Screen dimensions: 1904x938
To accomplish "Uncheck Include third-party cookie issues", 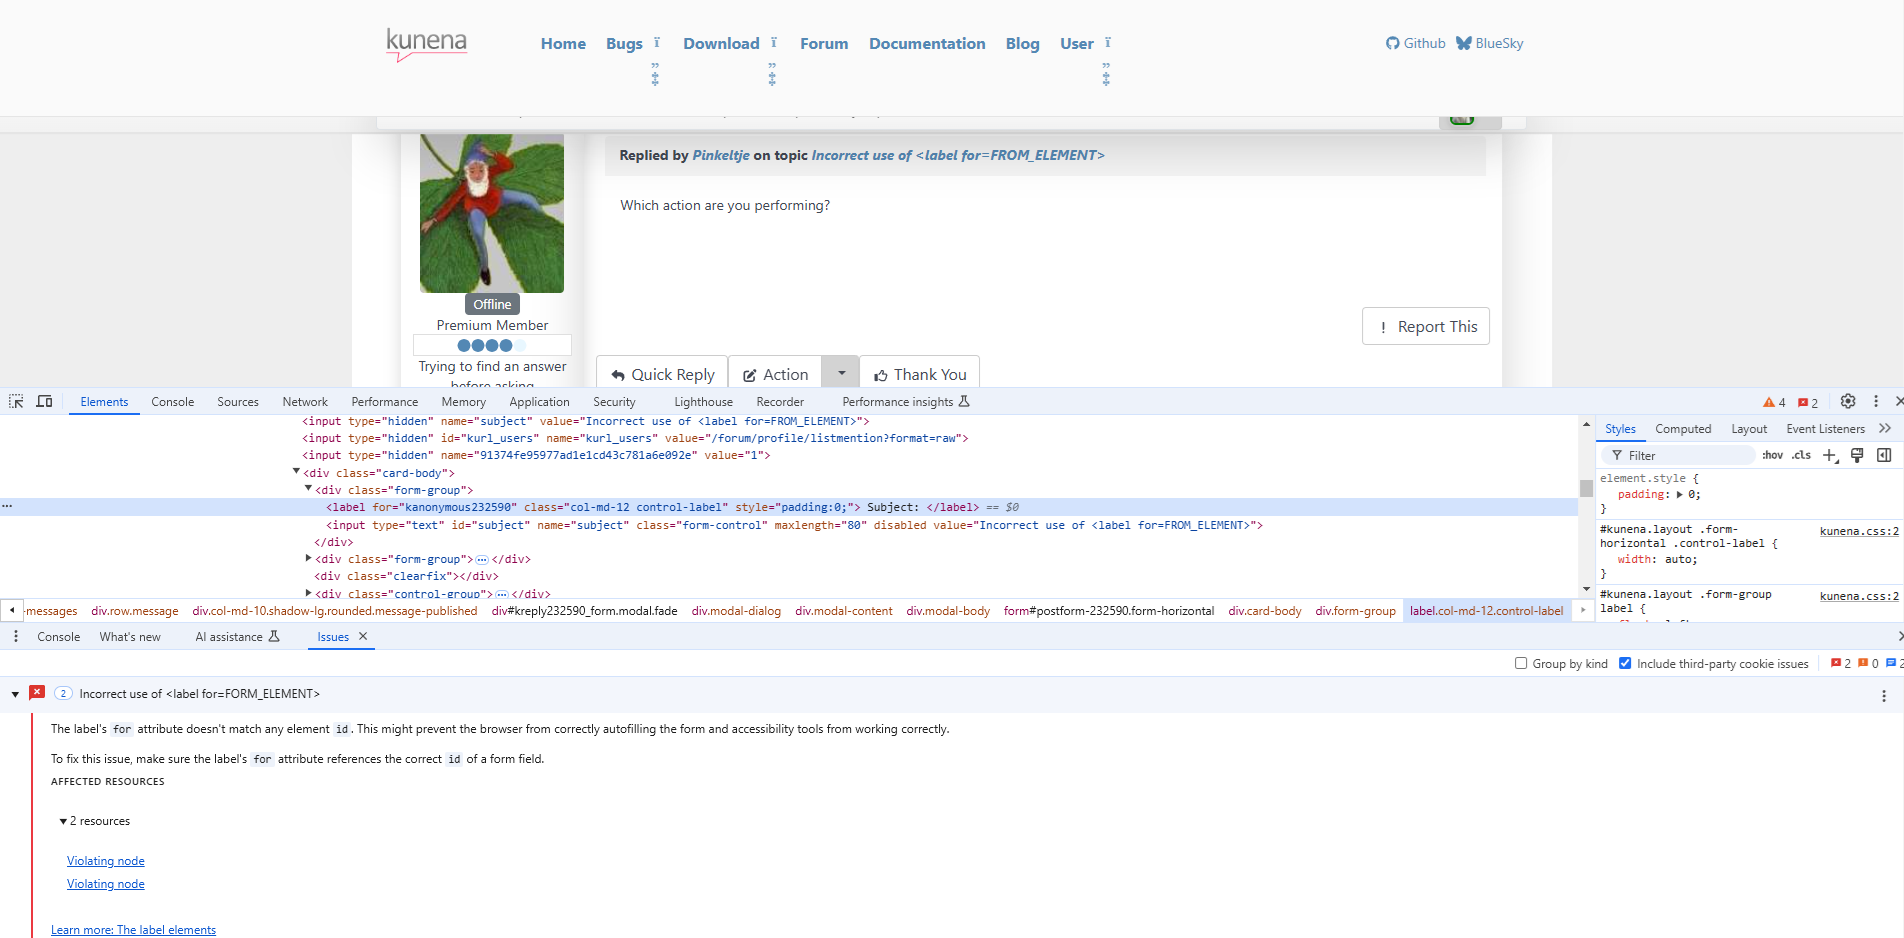I will coord(1625,663).
